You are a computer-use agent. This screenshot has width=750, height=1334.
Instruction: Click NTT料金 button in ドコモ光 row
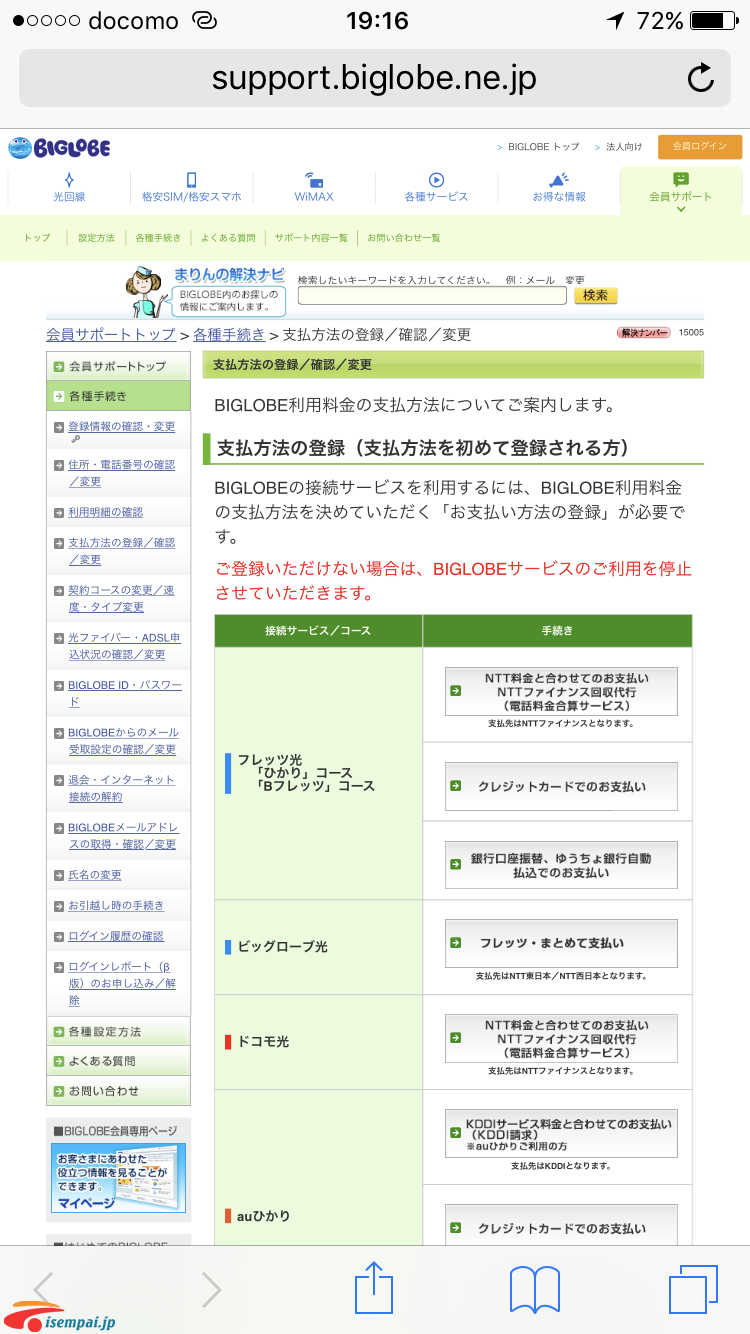561,1039
